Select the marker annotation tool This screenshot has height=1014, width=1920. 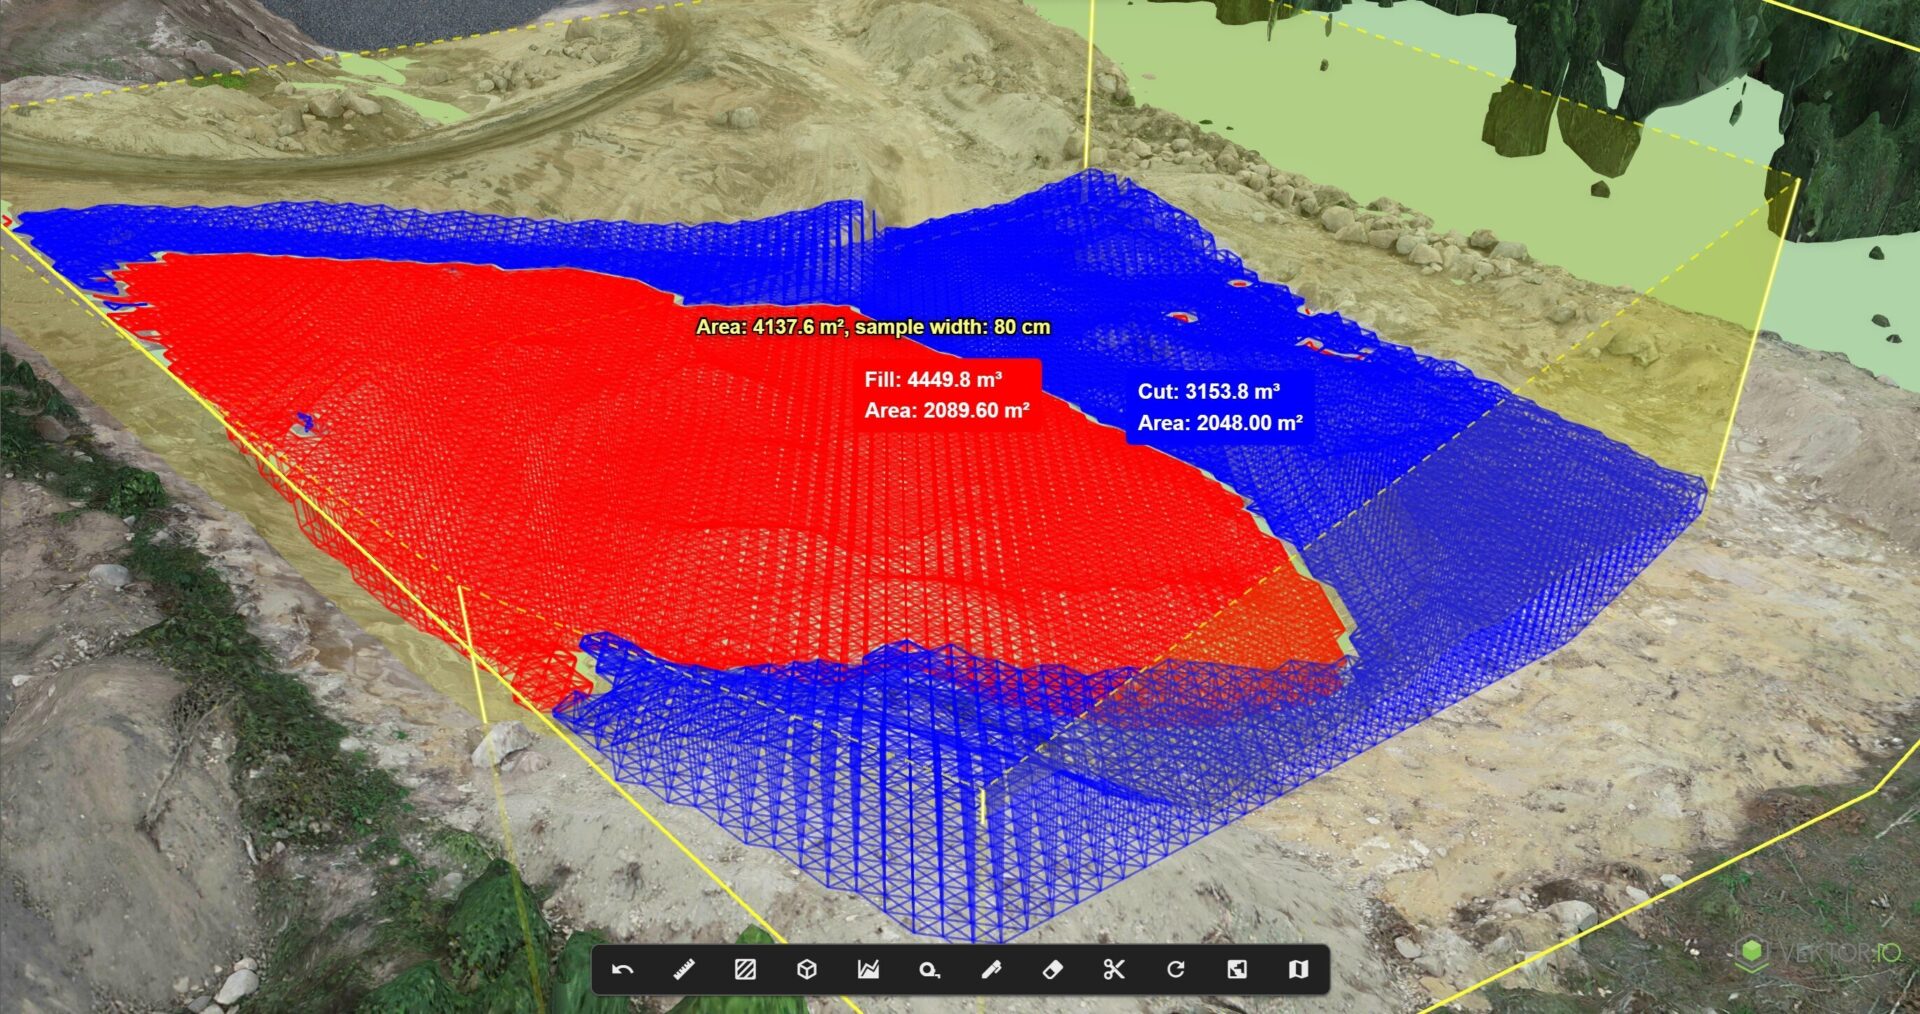[991, 970]
